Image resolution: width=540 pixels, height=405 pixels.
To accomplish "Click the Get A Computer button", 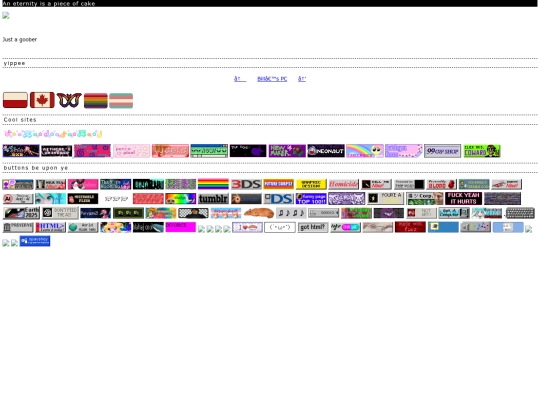I will 454,213.
